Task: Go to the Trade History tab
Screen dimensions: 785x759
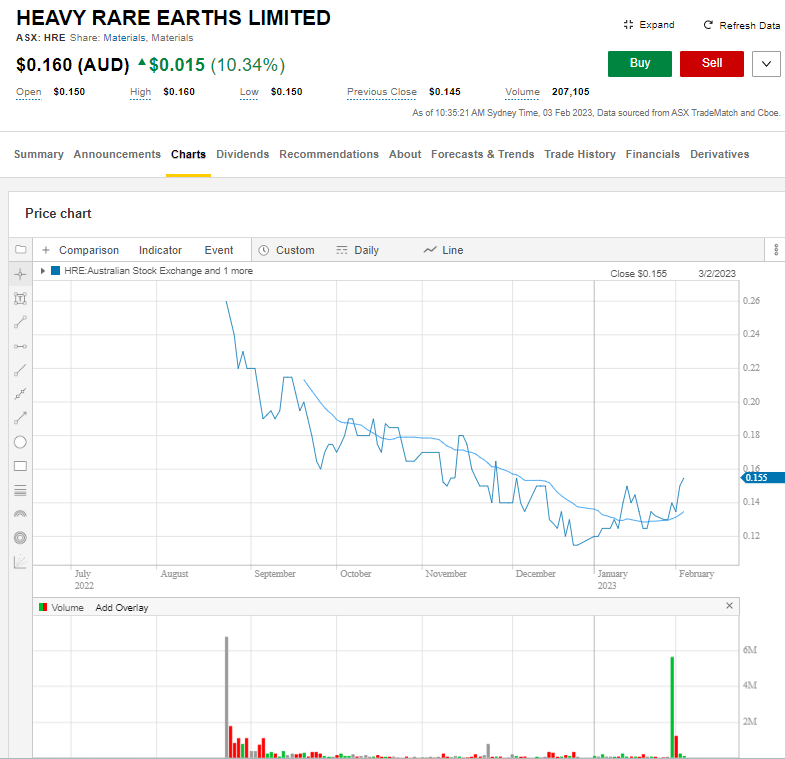Action: [x=580, y=154]
